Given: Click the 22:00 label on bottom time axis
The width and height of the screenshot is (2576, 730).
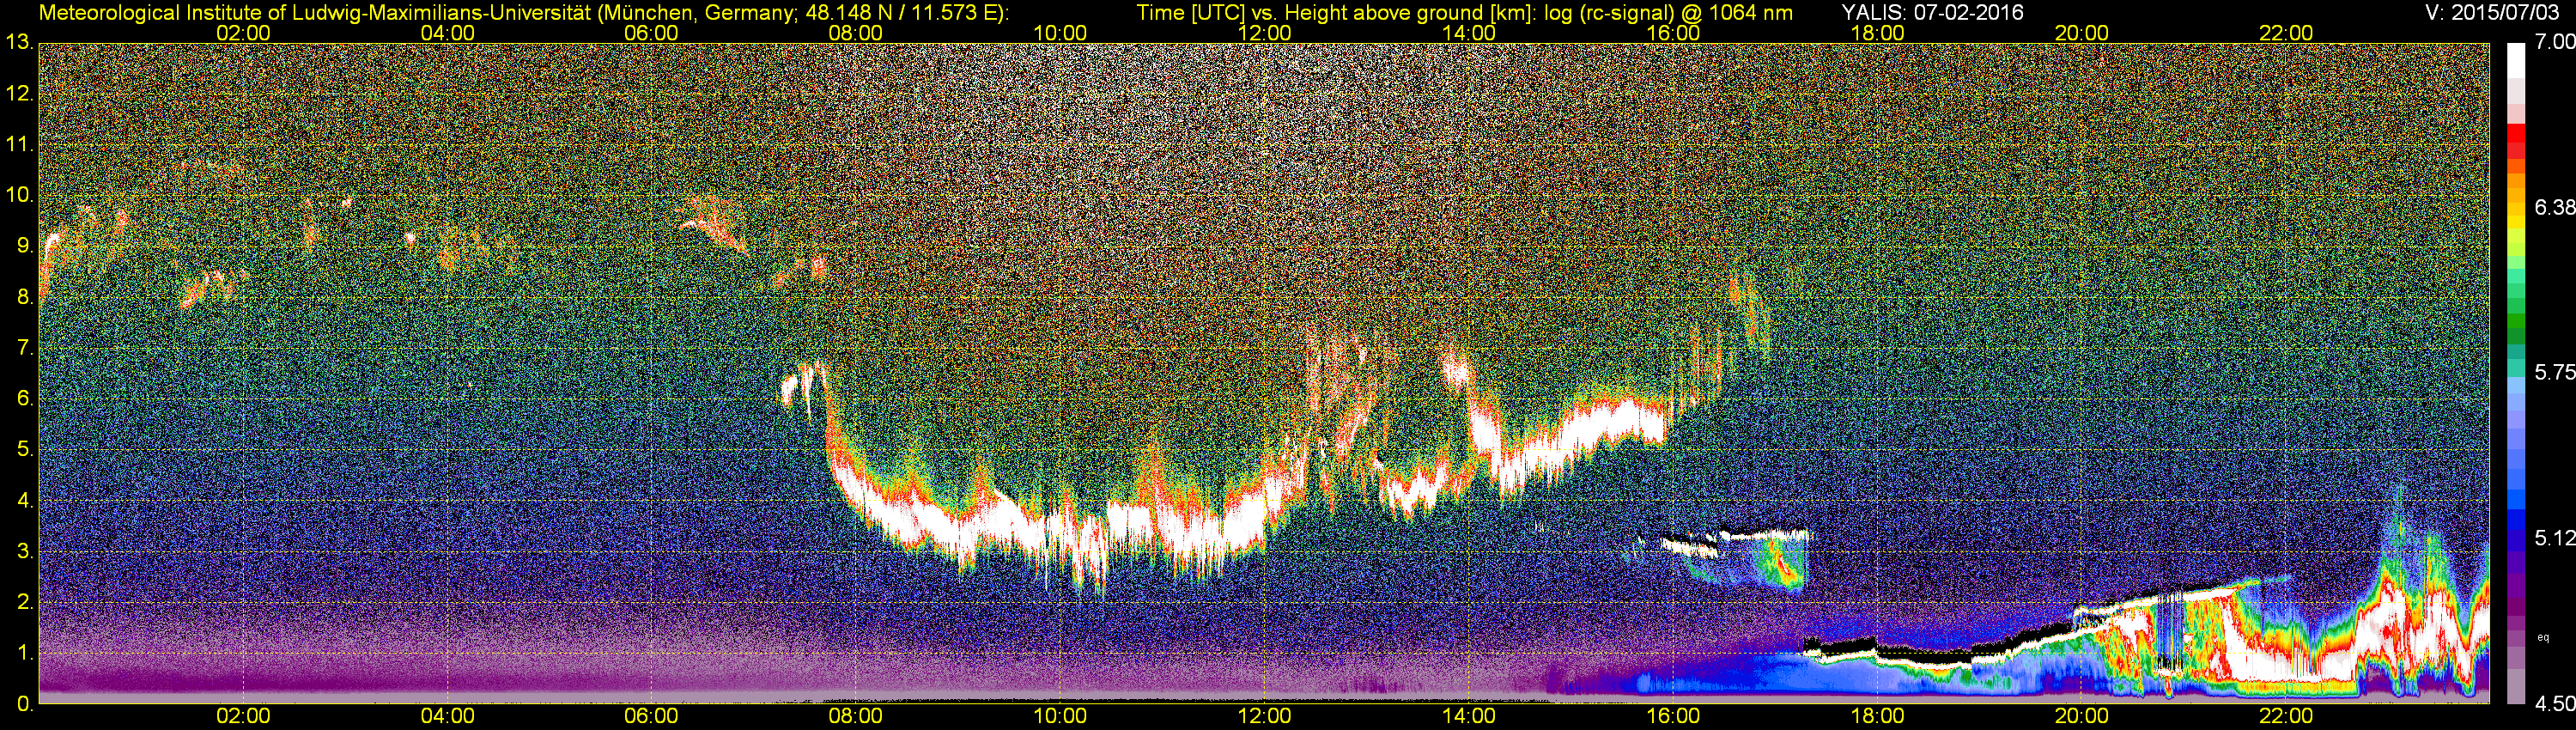Looking at the screenshot, I should 2286,716.
